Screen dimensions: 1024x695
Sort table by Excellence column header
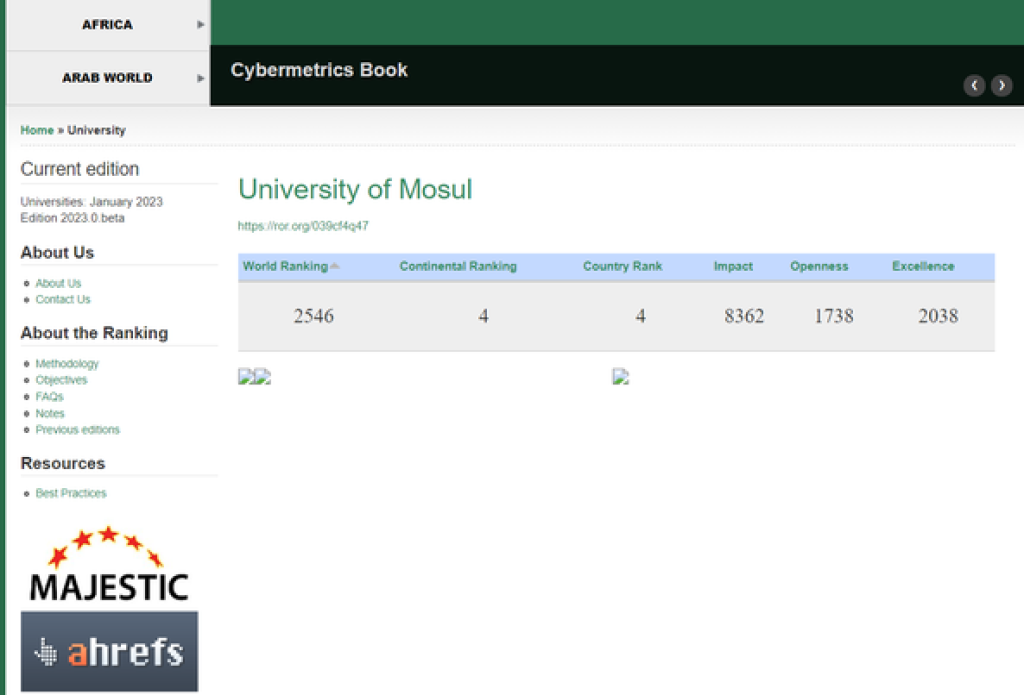pyautogui.click(x=923, y=266)
